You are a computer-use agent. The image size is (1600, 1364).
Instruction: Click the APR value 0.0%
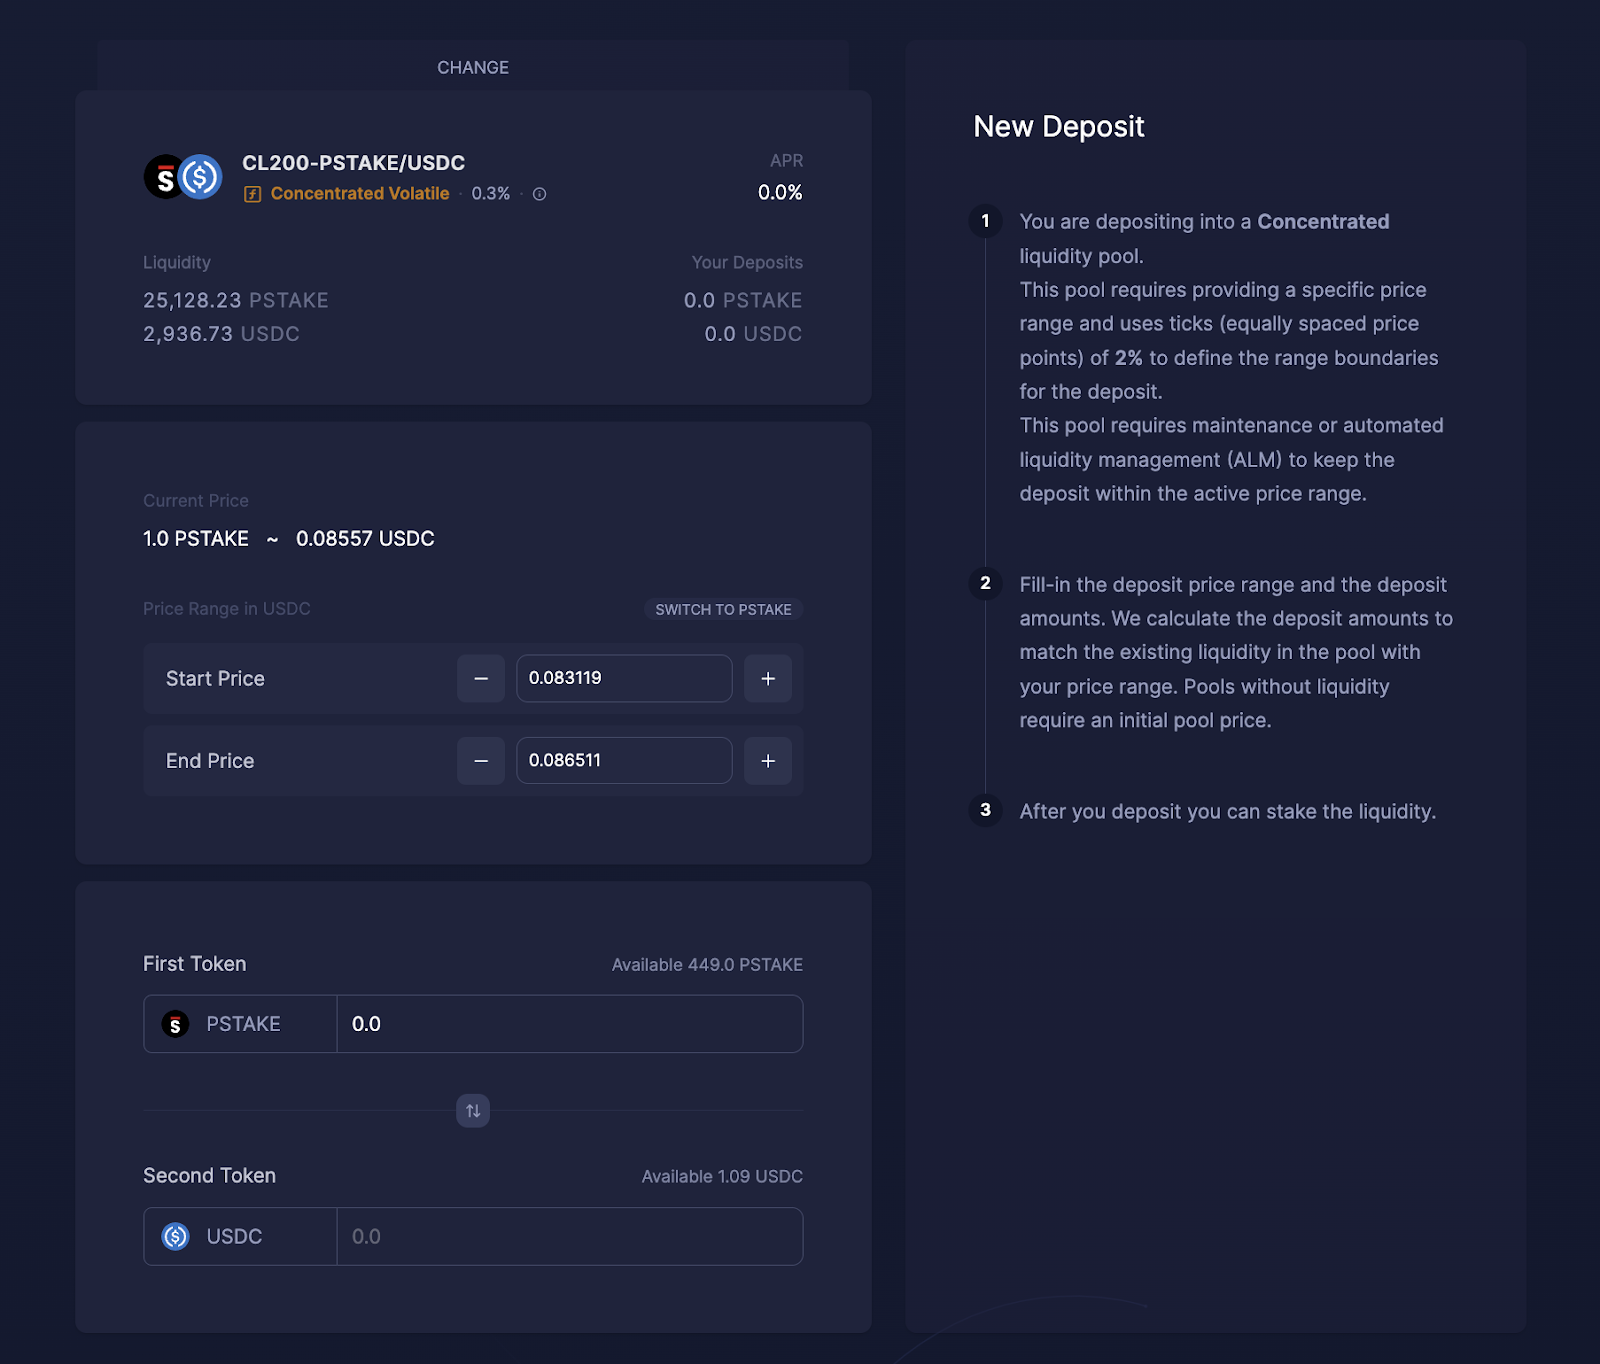[780, 193]
